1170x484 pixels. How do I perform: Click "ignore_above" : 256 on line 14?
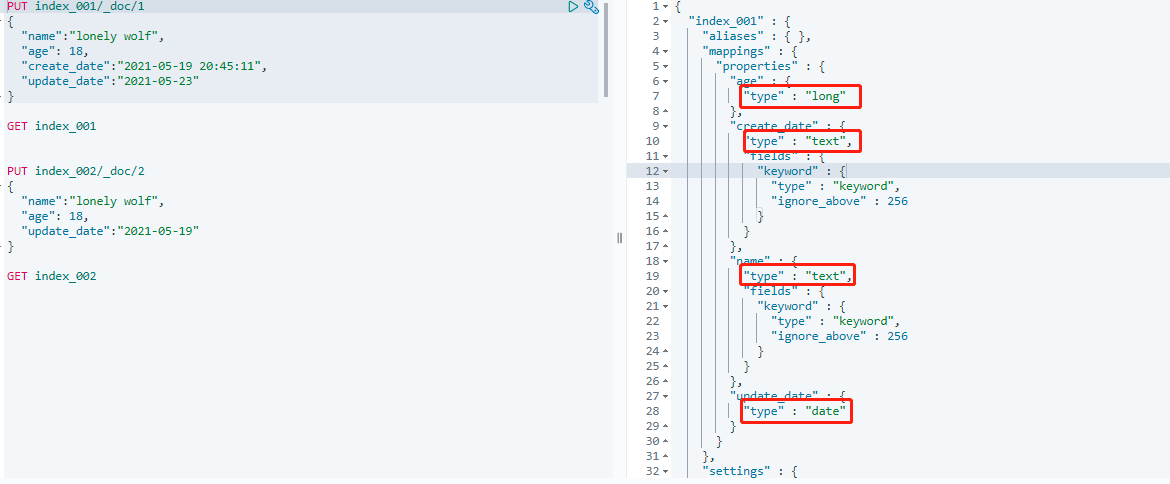click(x=839, y=201)
